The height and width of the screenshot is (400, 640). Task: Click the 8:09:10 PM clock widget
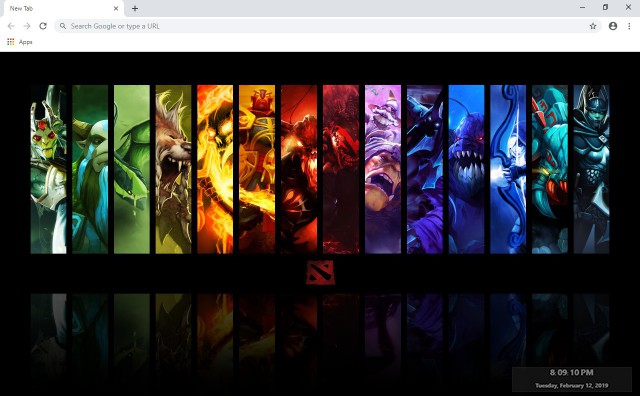point(571,373)
